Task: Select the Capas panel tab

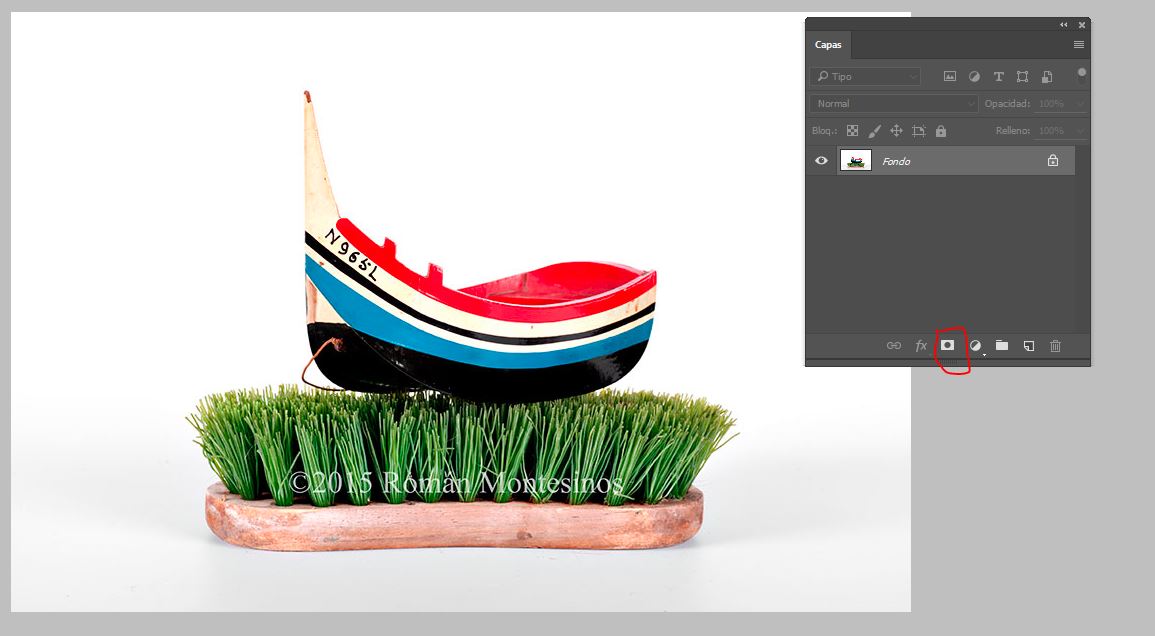Action: click(x=828, y=45)
